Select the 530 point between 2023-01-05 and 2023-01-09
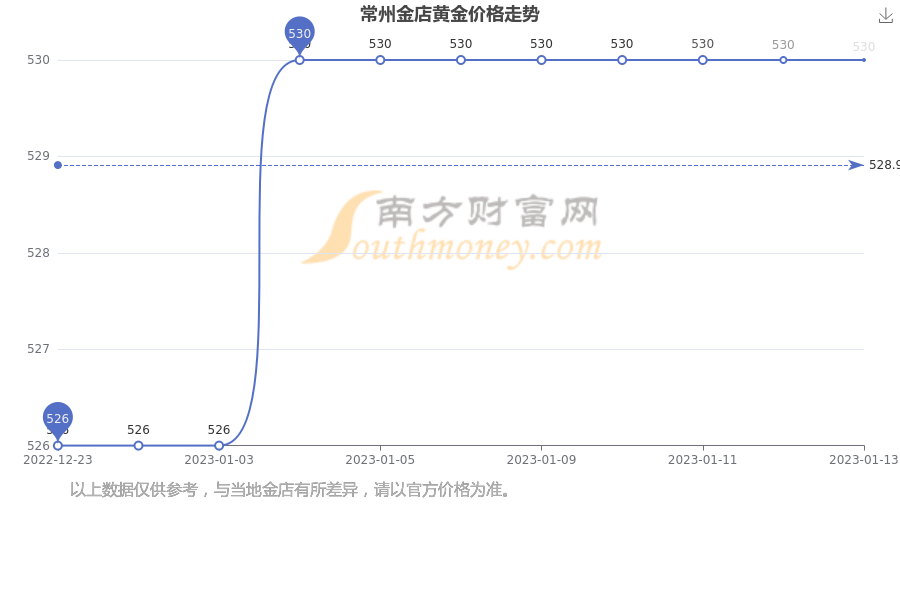900x600 pixels. (x=461, y=60)
